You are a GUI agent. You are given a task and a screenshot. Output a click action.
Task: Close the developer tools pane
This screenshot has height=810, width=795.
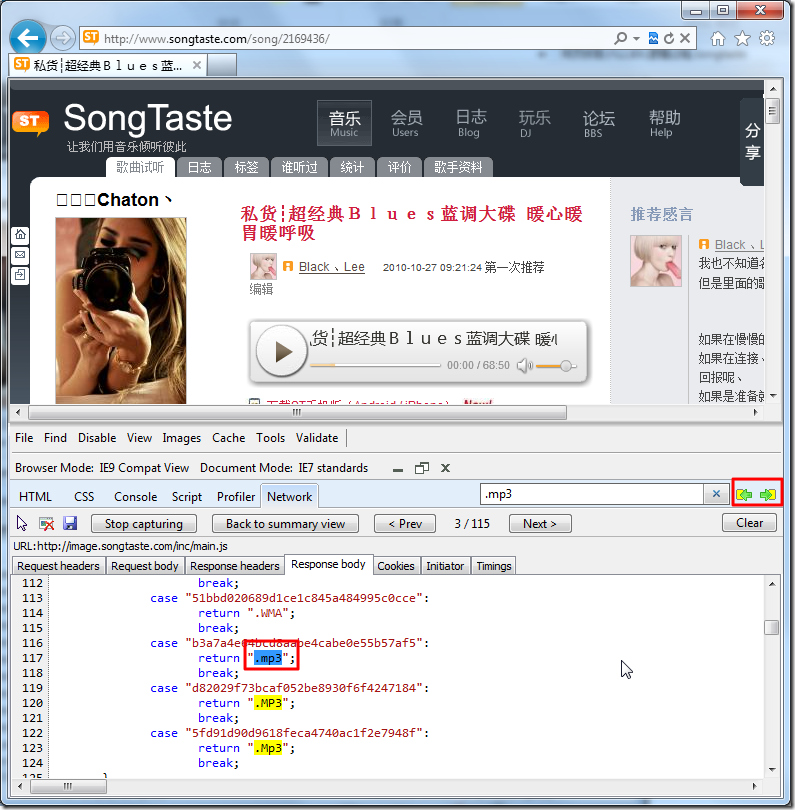pyautogui.click(x=445, y=468)
